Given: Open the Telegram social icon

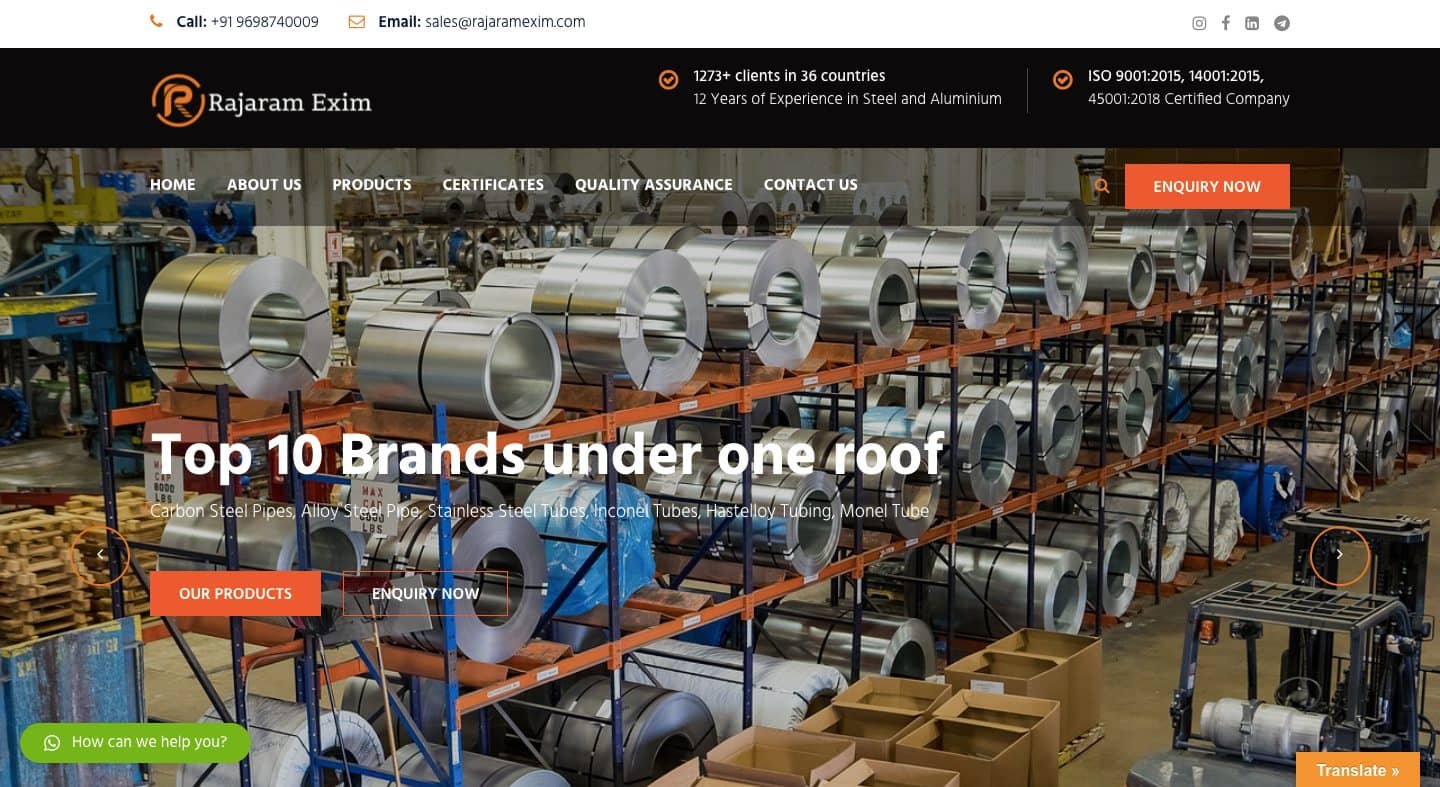Looking at the screenshot, I should 1282,23.
